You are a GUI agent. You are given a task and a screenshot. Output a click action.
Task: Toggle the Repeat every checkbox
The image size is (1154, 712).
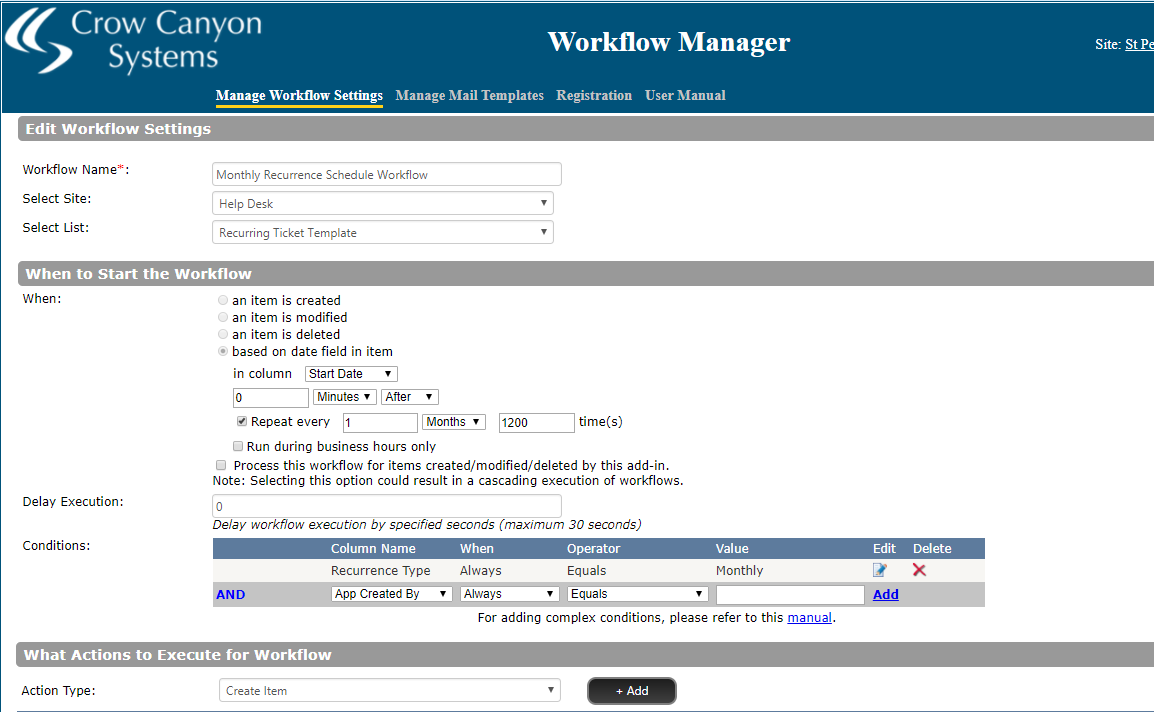[241, 421]
